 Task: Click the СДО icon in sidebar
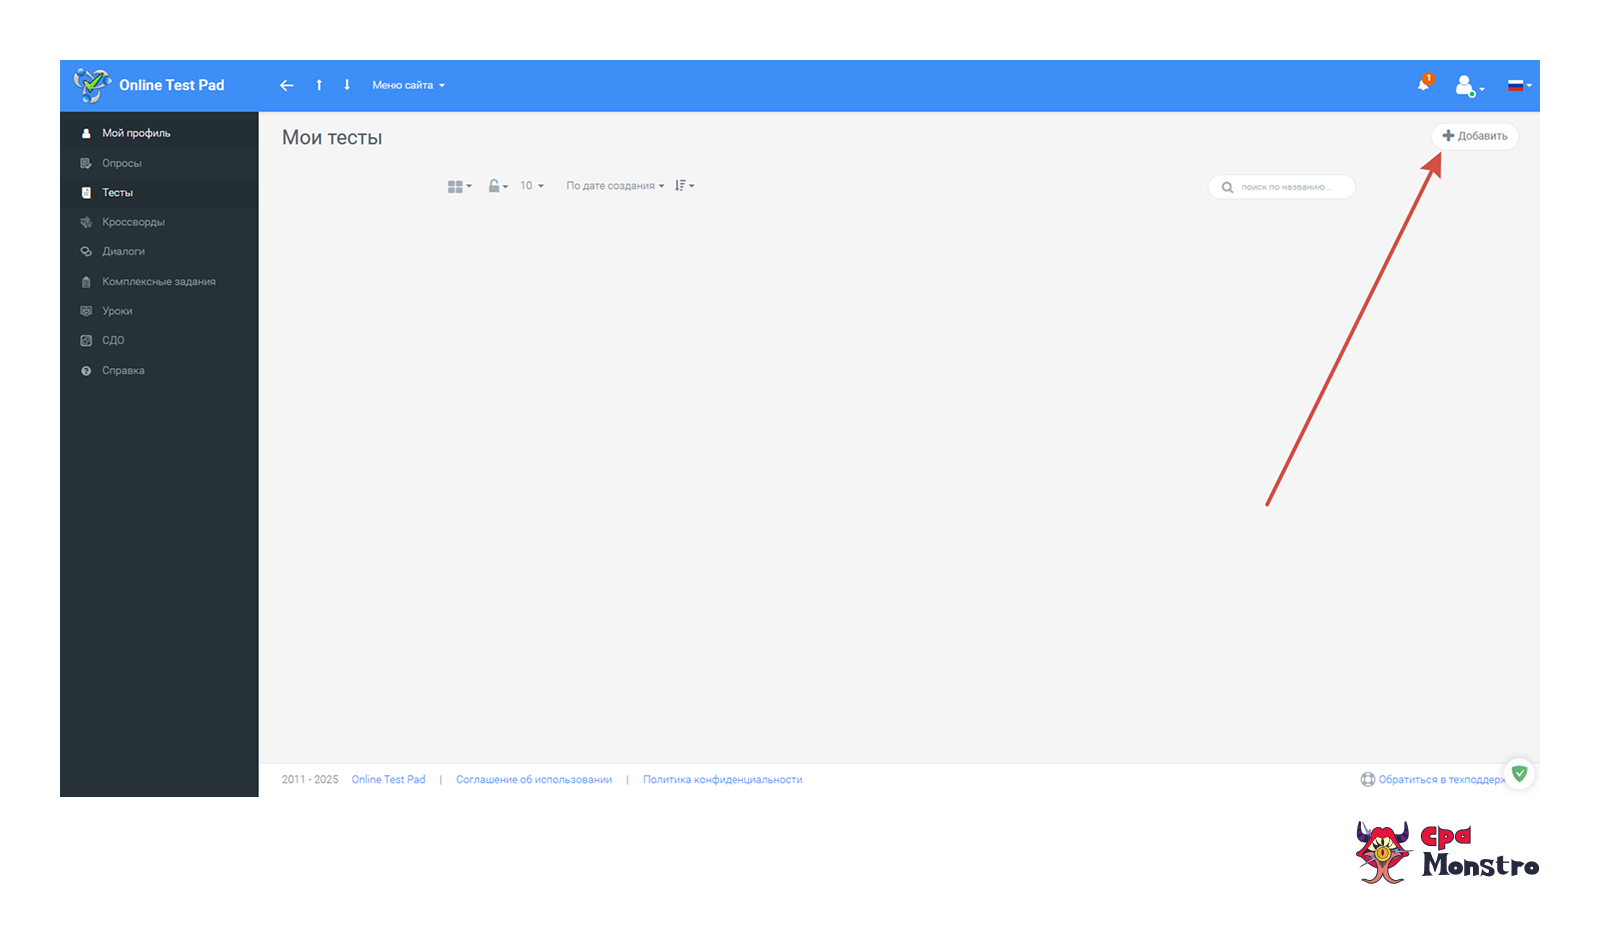[86, 341]
